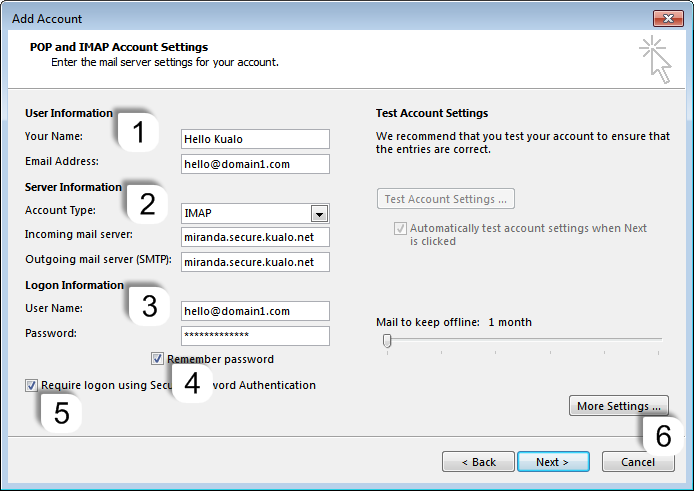Click the Your Name input field
The image size is (694, 491).
click(x=255, y=139)
